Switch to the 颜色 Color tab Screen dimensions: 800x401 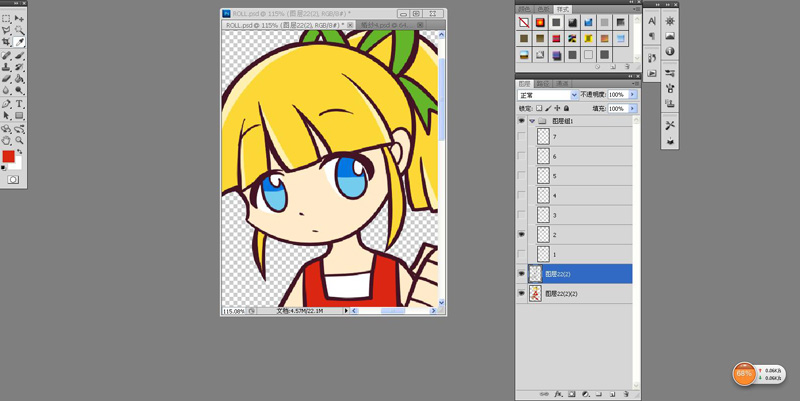click(524, 9)
